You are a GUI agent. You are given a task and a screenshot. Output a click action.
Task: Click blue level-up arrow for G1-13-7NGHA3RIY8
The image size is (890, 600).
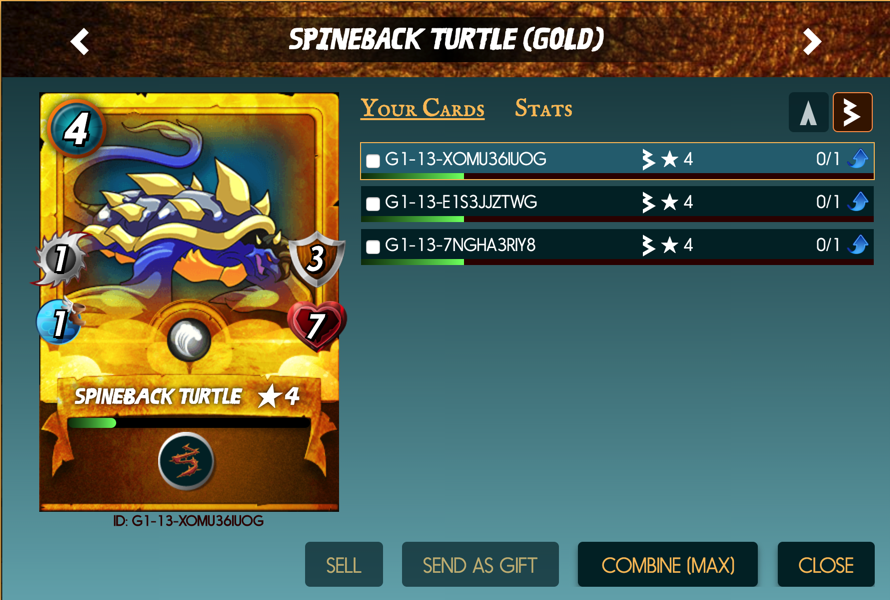click(858, 245)
